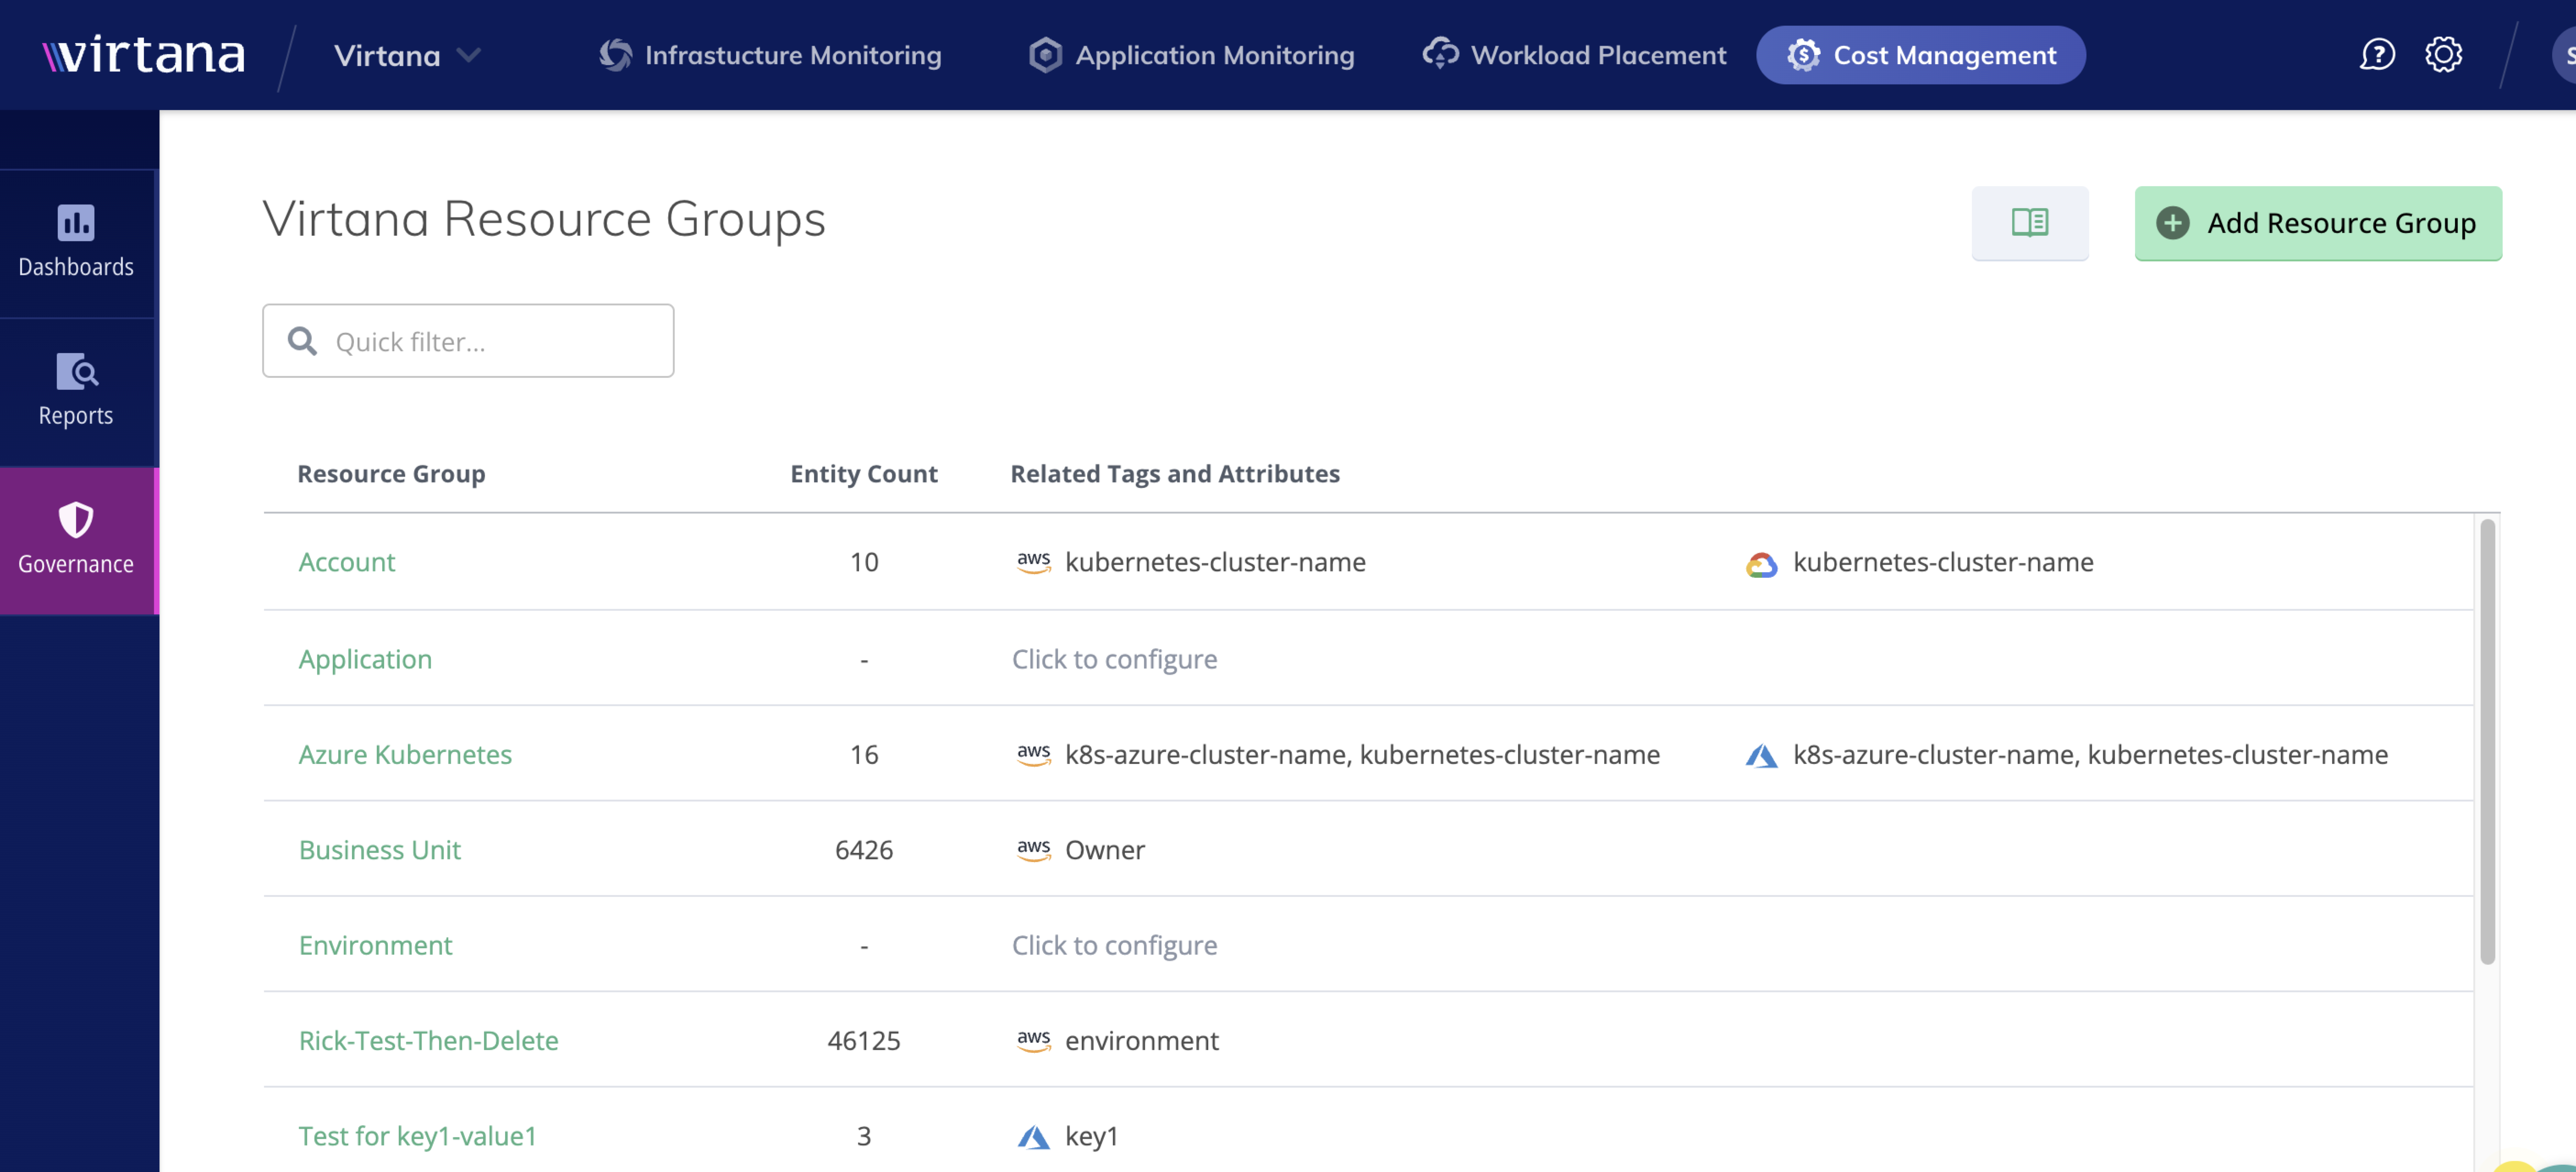Click the Virtana logo

(x=144, y=54)
